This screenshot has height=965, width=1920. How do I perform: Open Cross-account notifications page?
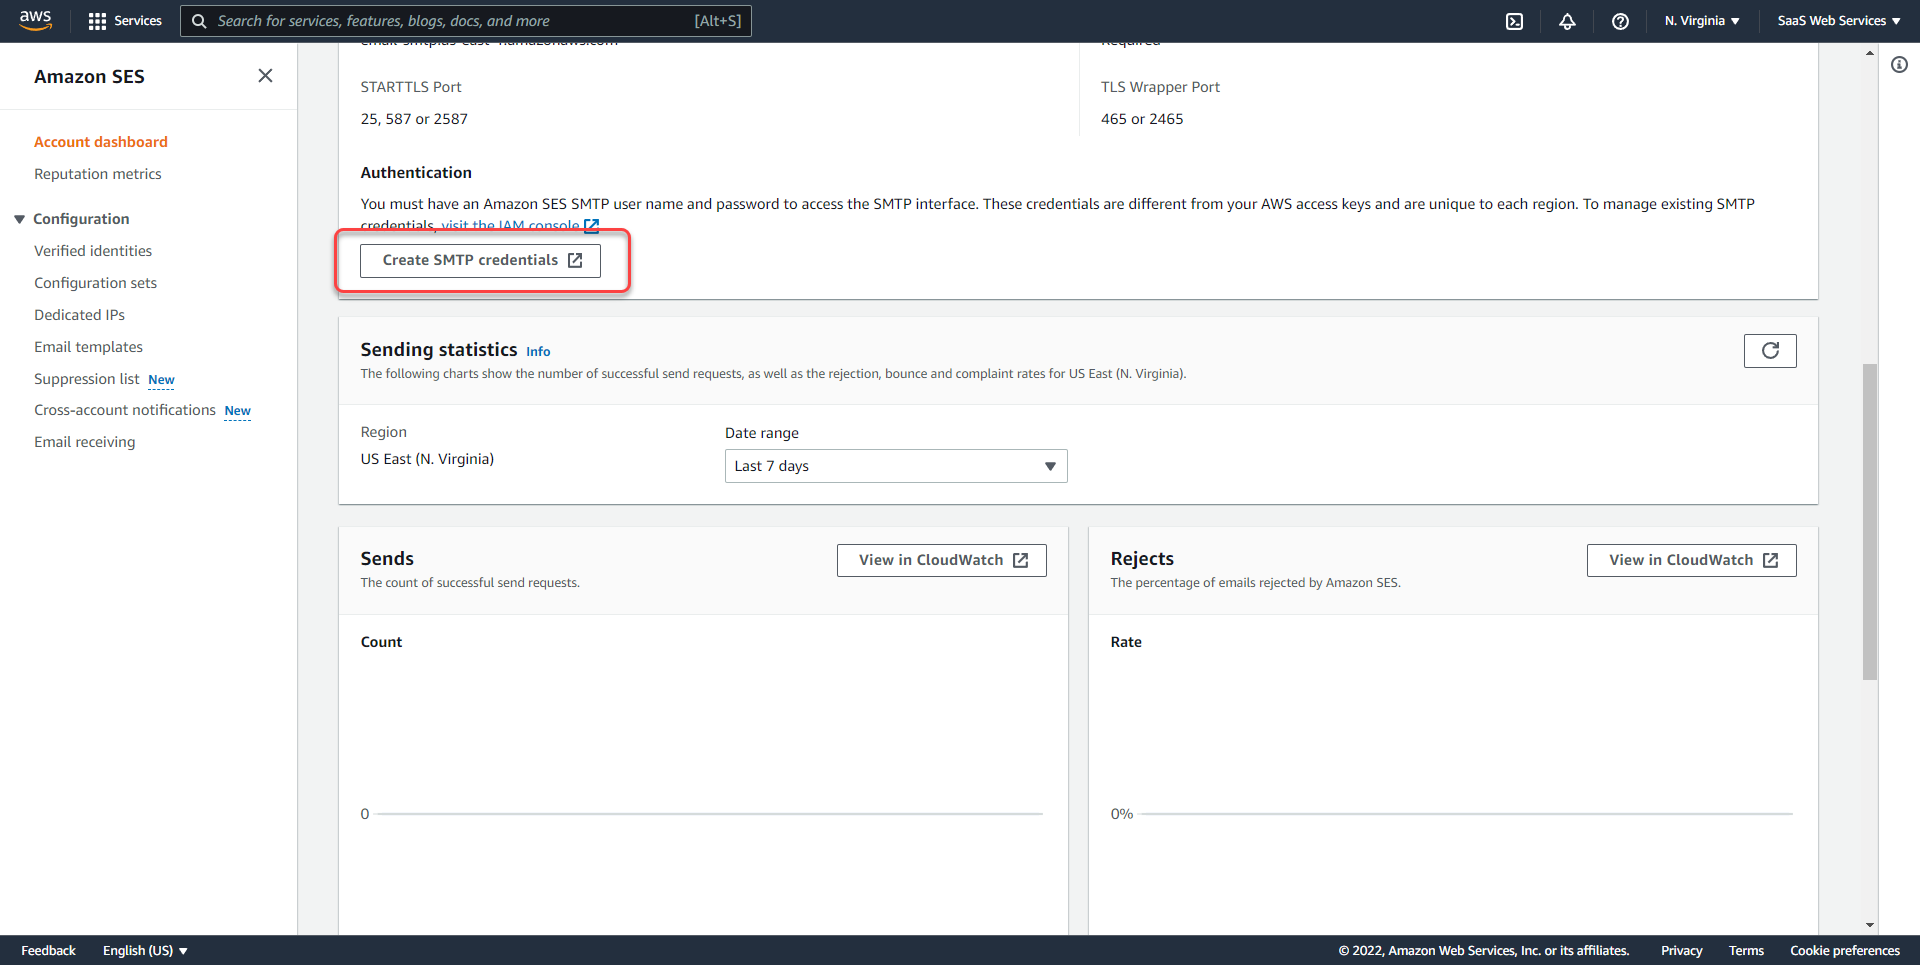pos(125,410)
